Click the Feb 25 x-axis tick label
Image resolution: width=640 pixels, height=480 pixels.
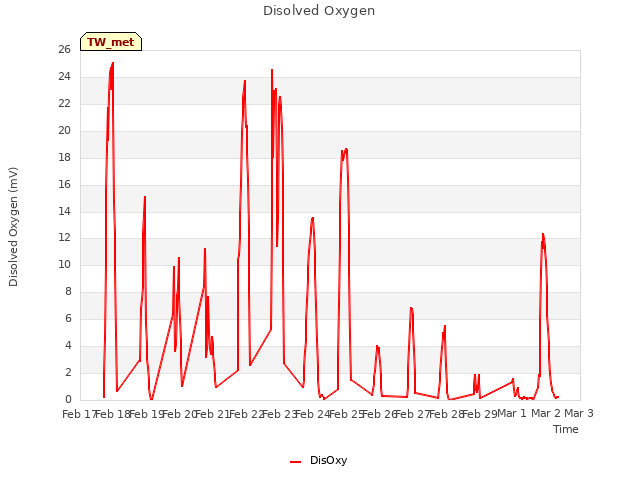346,414
